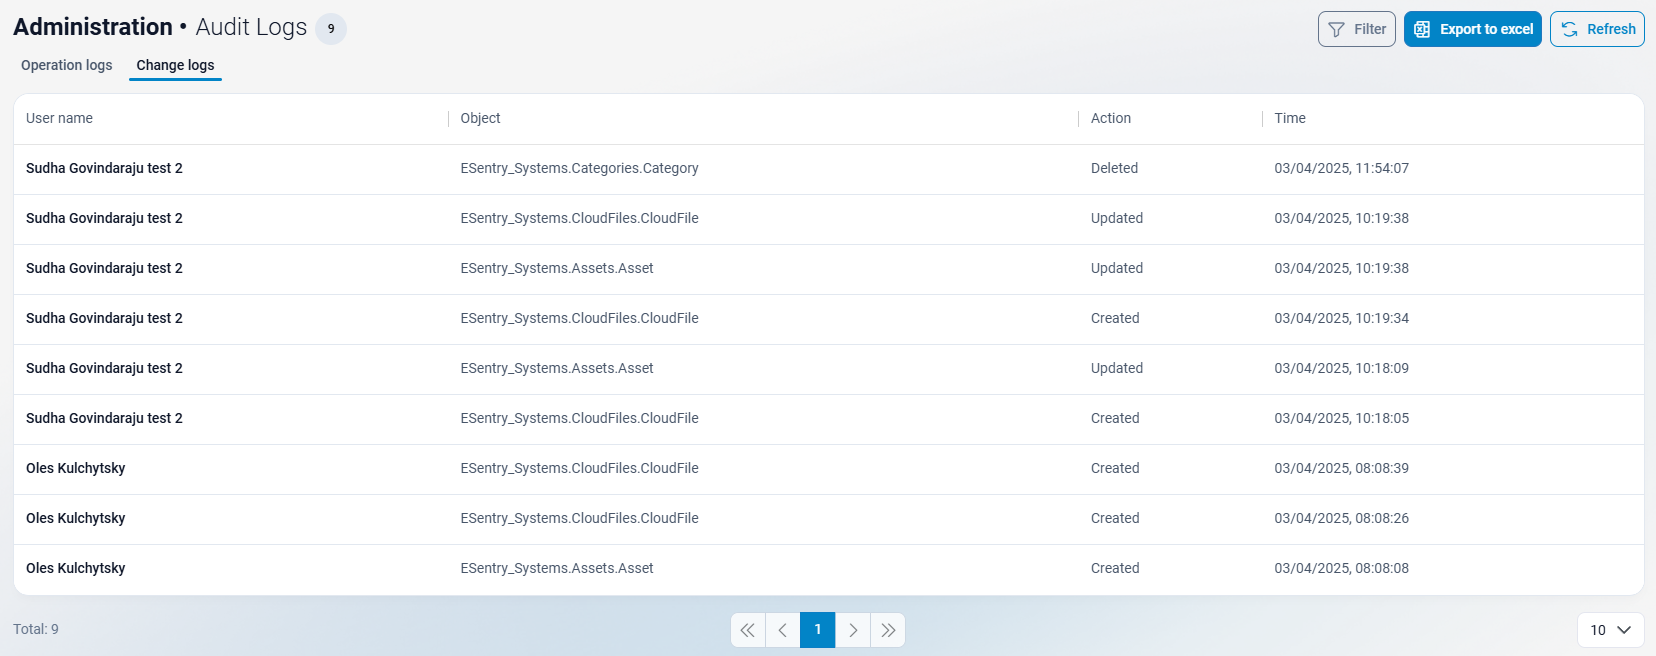Click Sudha Govindaraju test 2 in Deleted row
The width and height of the screenshot is (1656, 656).
104,168
